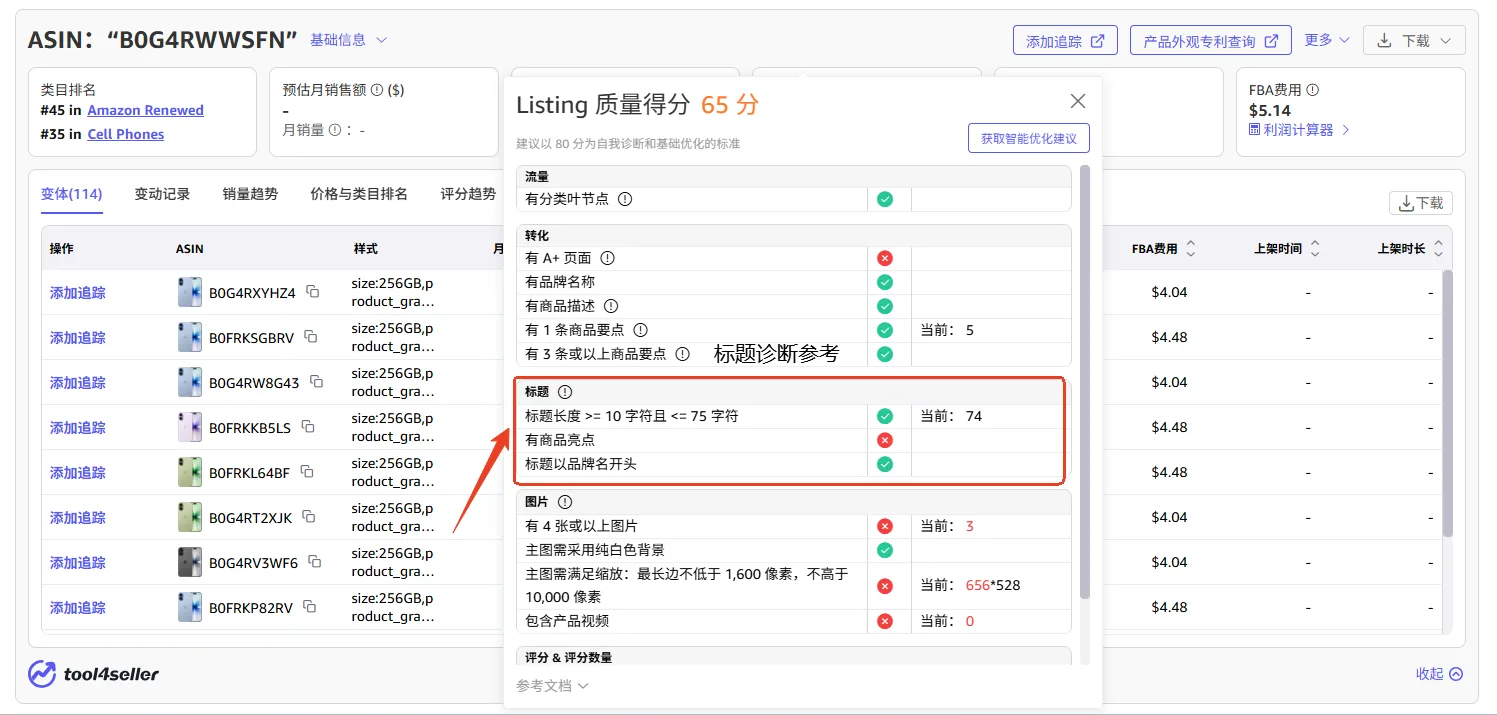Copy ASIN B0G4RW8G43
This screenshot has width=1497, height=715.
[x=317, y=382]
